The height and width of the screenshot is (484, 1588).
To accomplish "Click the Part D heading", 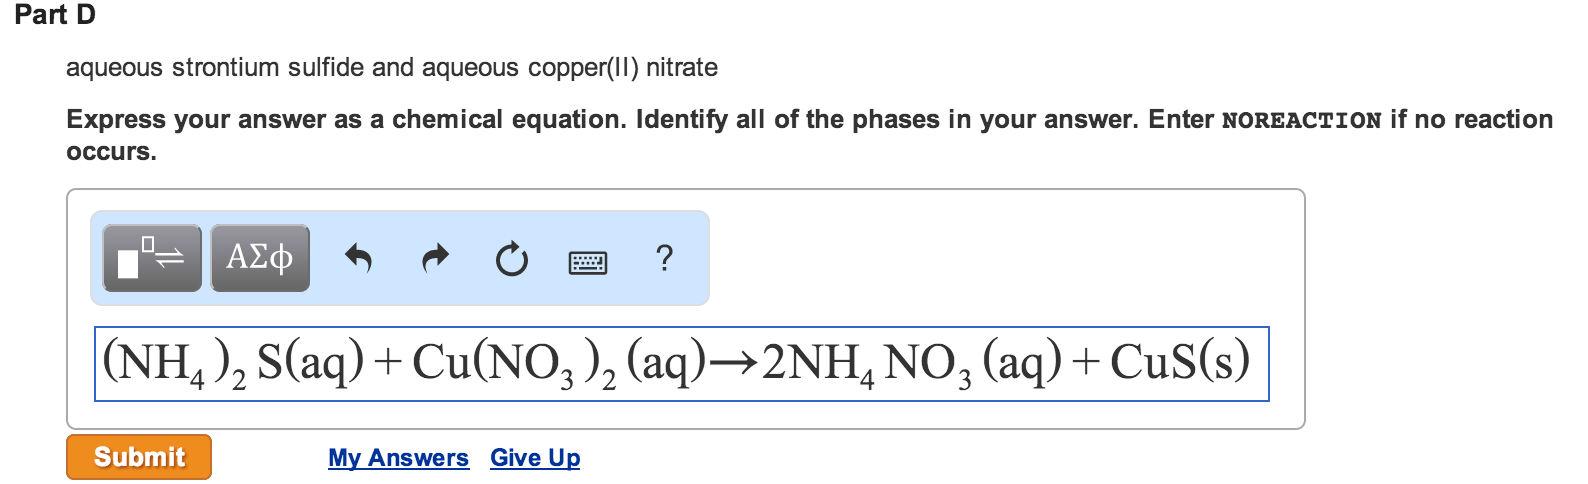I will [x=55, y=15].
